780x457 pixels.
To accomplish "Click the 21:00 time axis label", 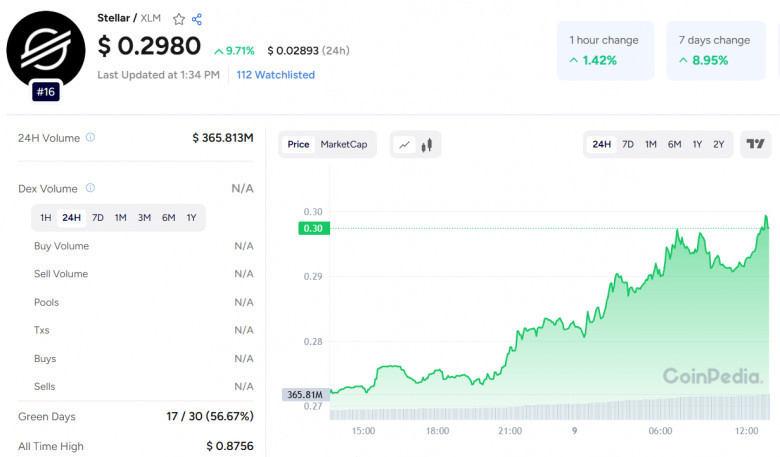I will pos(510,431).
